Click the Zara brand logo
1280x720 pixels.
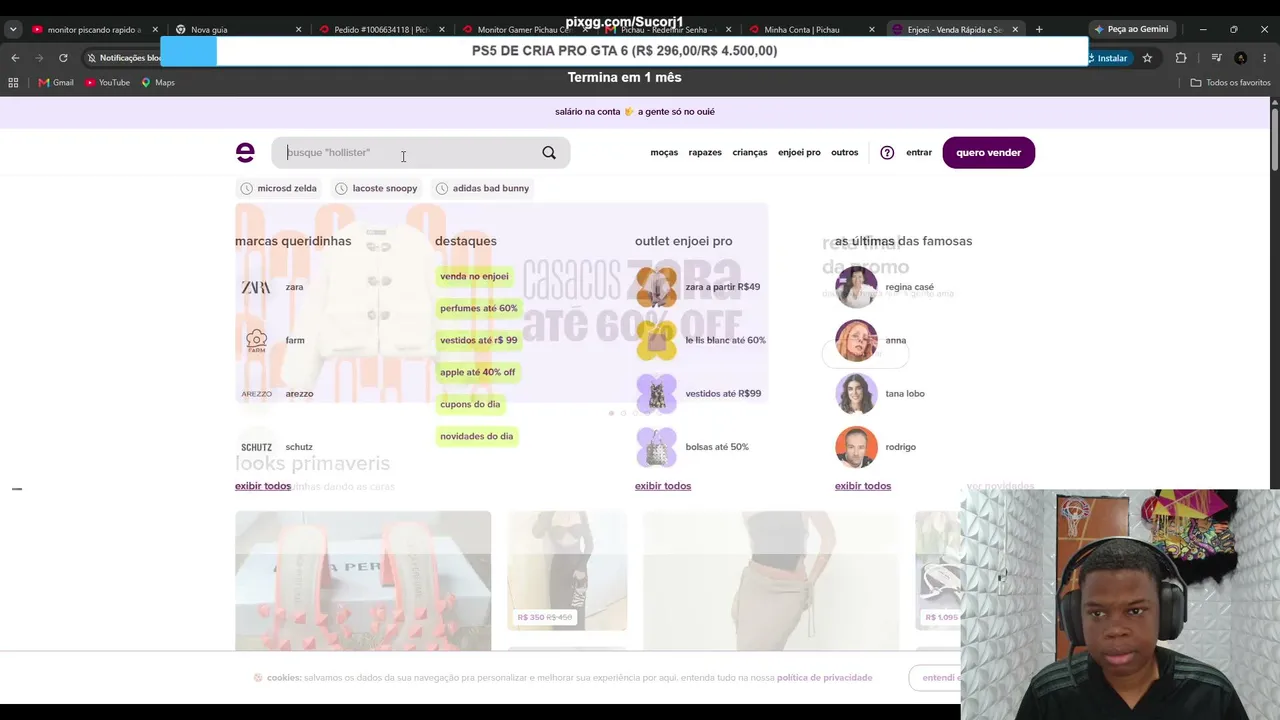click(256, 287)
